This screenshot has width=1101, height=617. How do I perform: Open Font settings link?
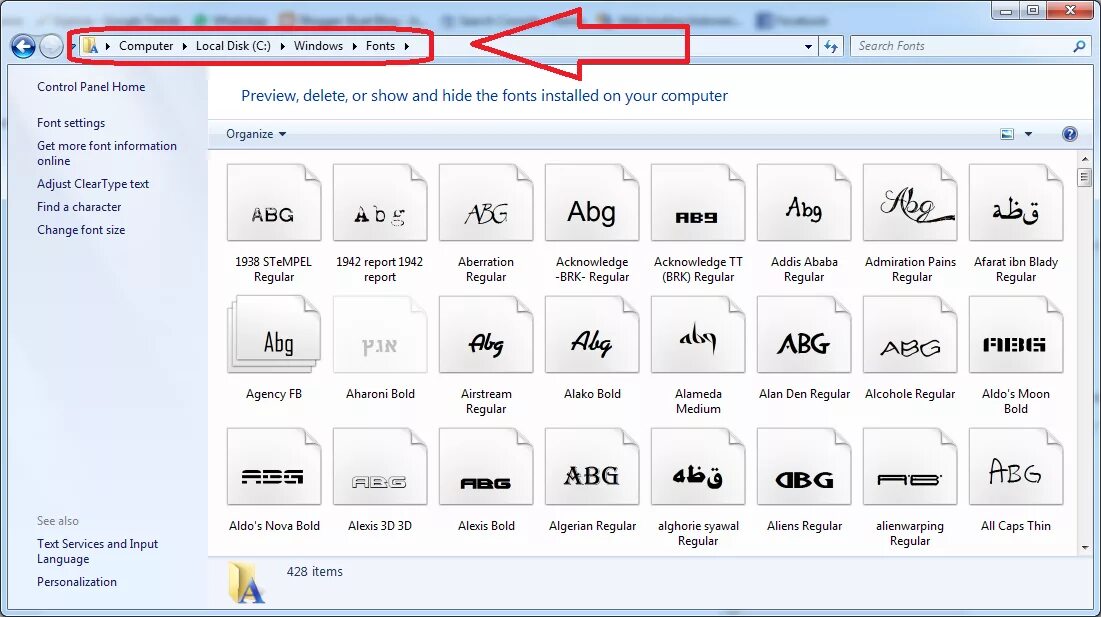71,123
